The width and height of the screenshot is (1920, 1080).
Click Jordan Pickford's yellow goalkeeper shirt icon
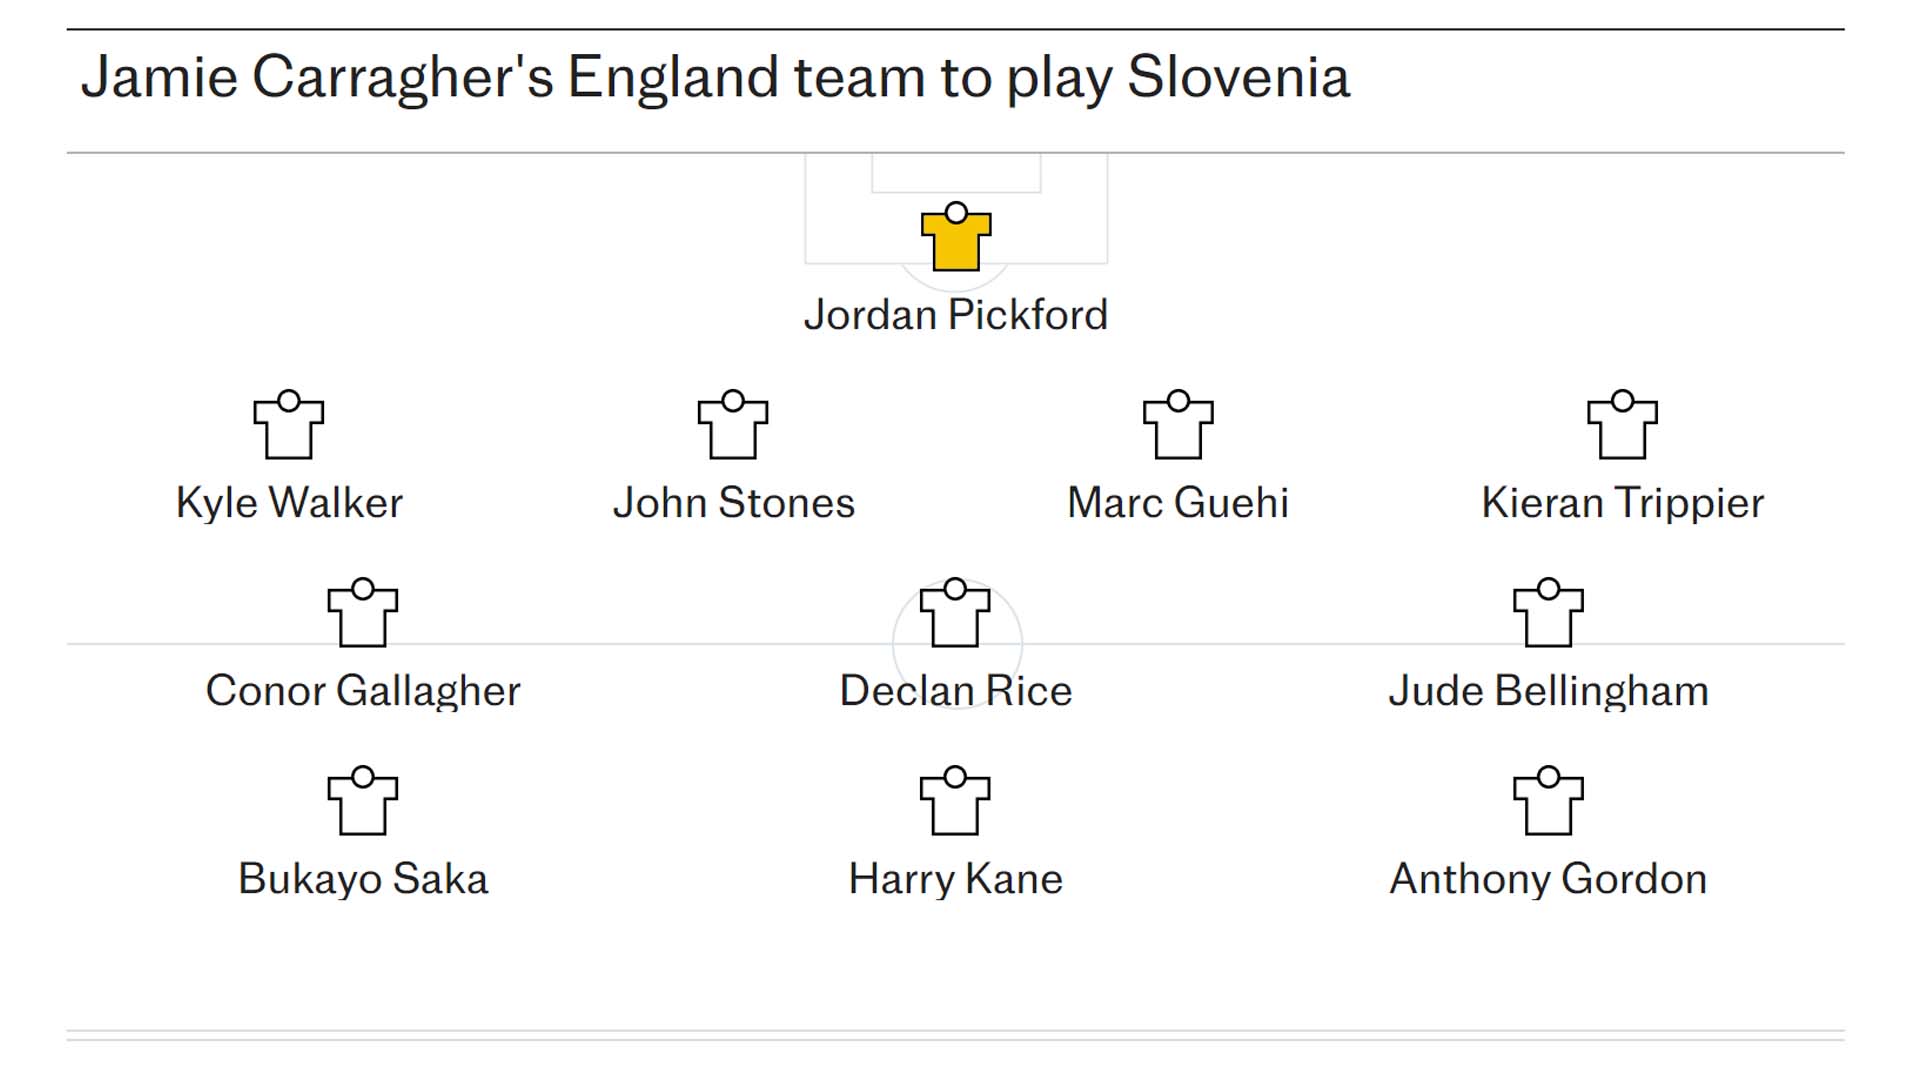click(956, 237)
